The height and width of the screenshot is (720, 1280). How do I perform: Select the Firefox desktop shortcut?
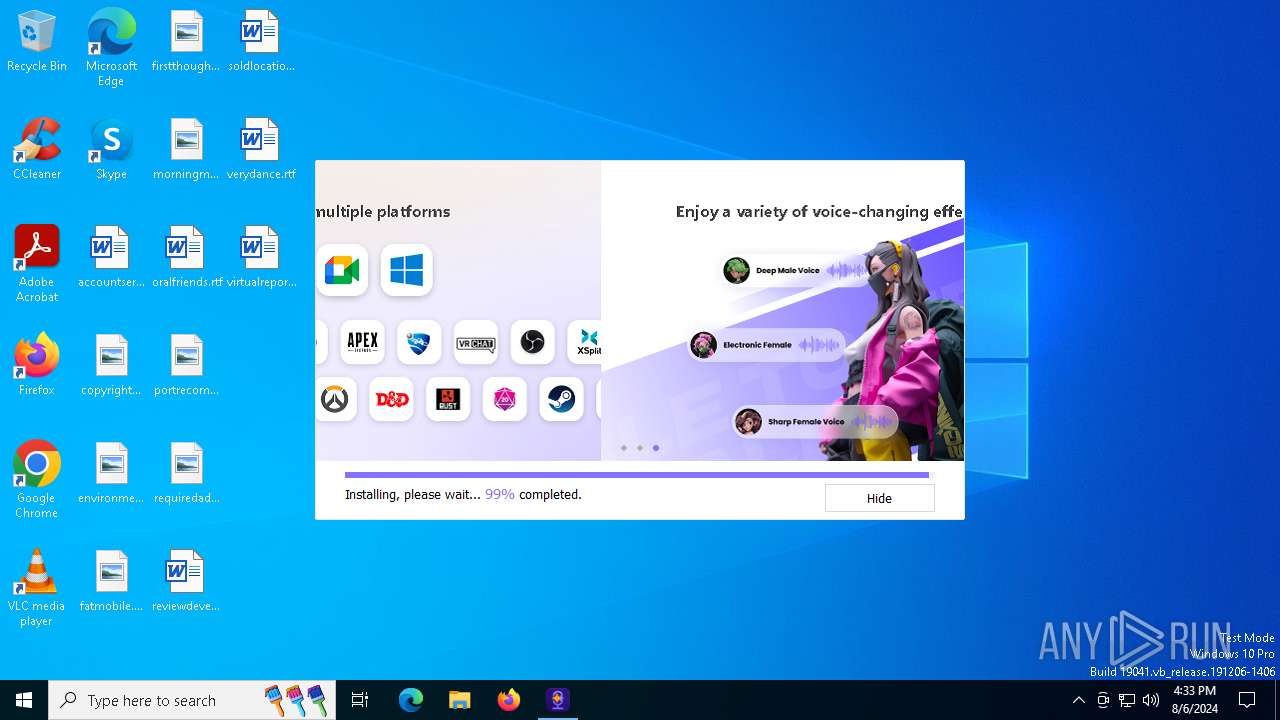coord(37,365)
